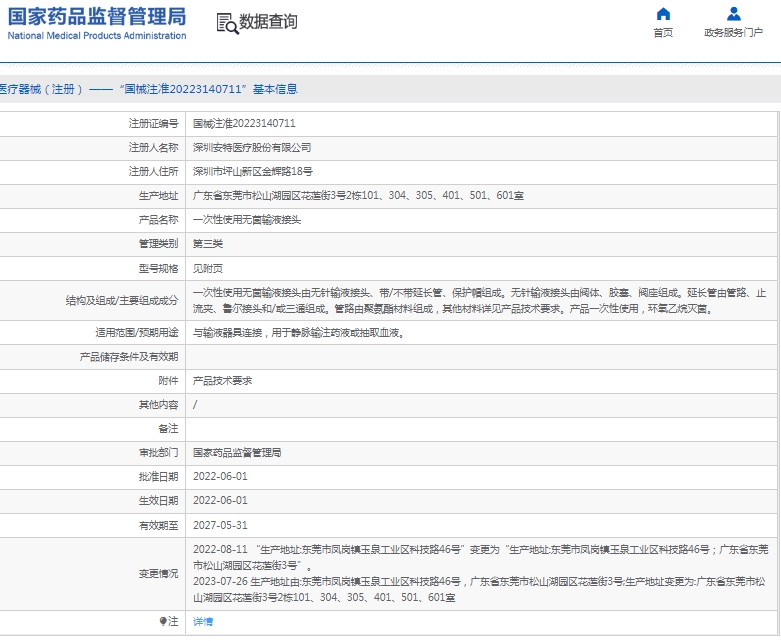The height and width of the screenshot is (641, 781).
Task: Click the 数据查询 search document icon
Action: coord(227,23)
